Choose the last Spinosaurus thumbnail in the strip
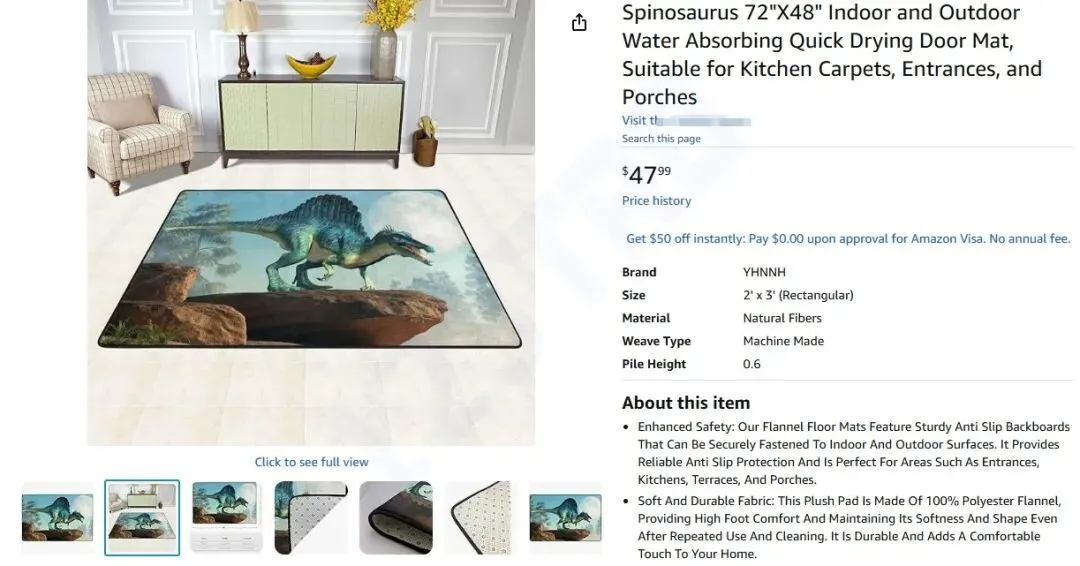The image size is (1080, 566). 565,517
